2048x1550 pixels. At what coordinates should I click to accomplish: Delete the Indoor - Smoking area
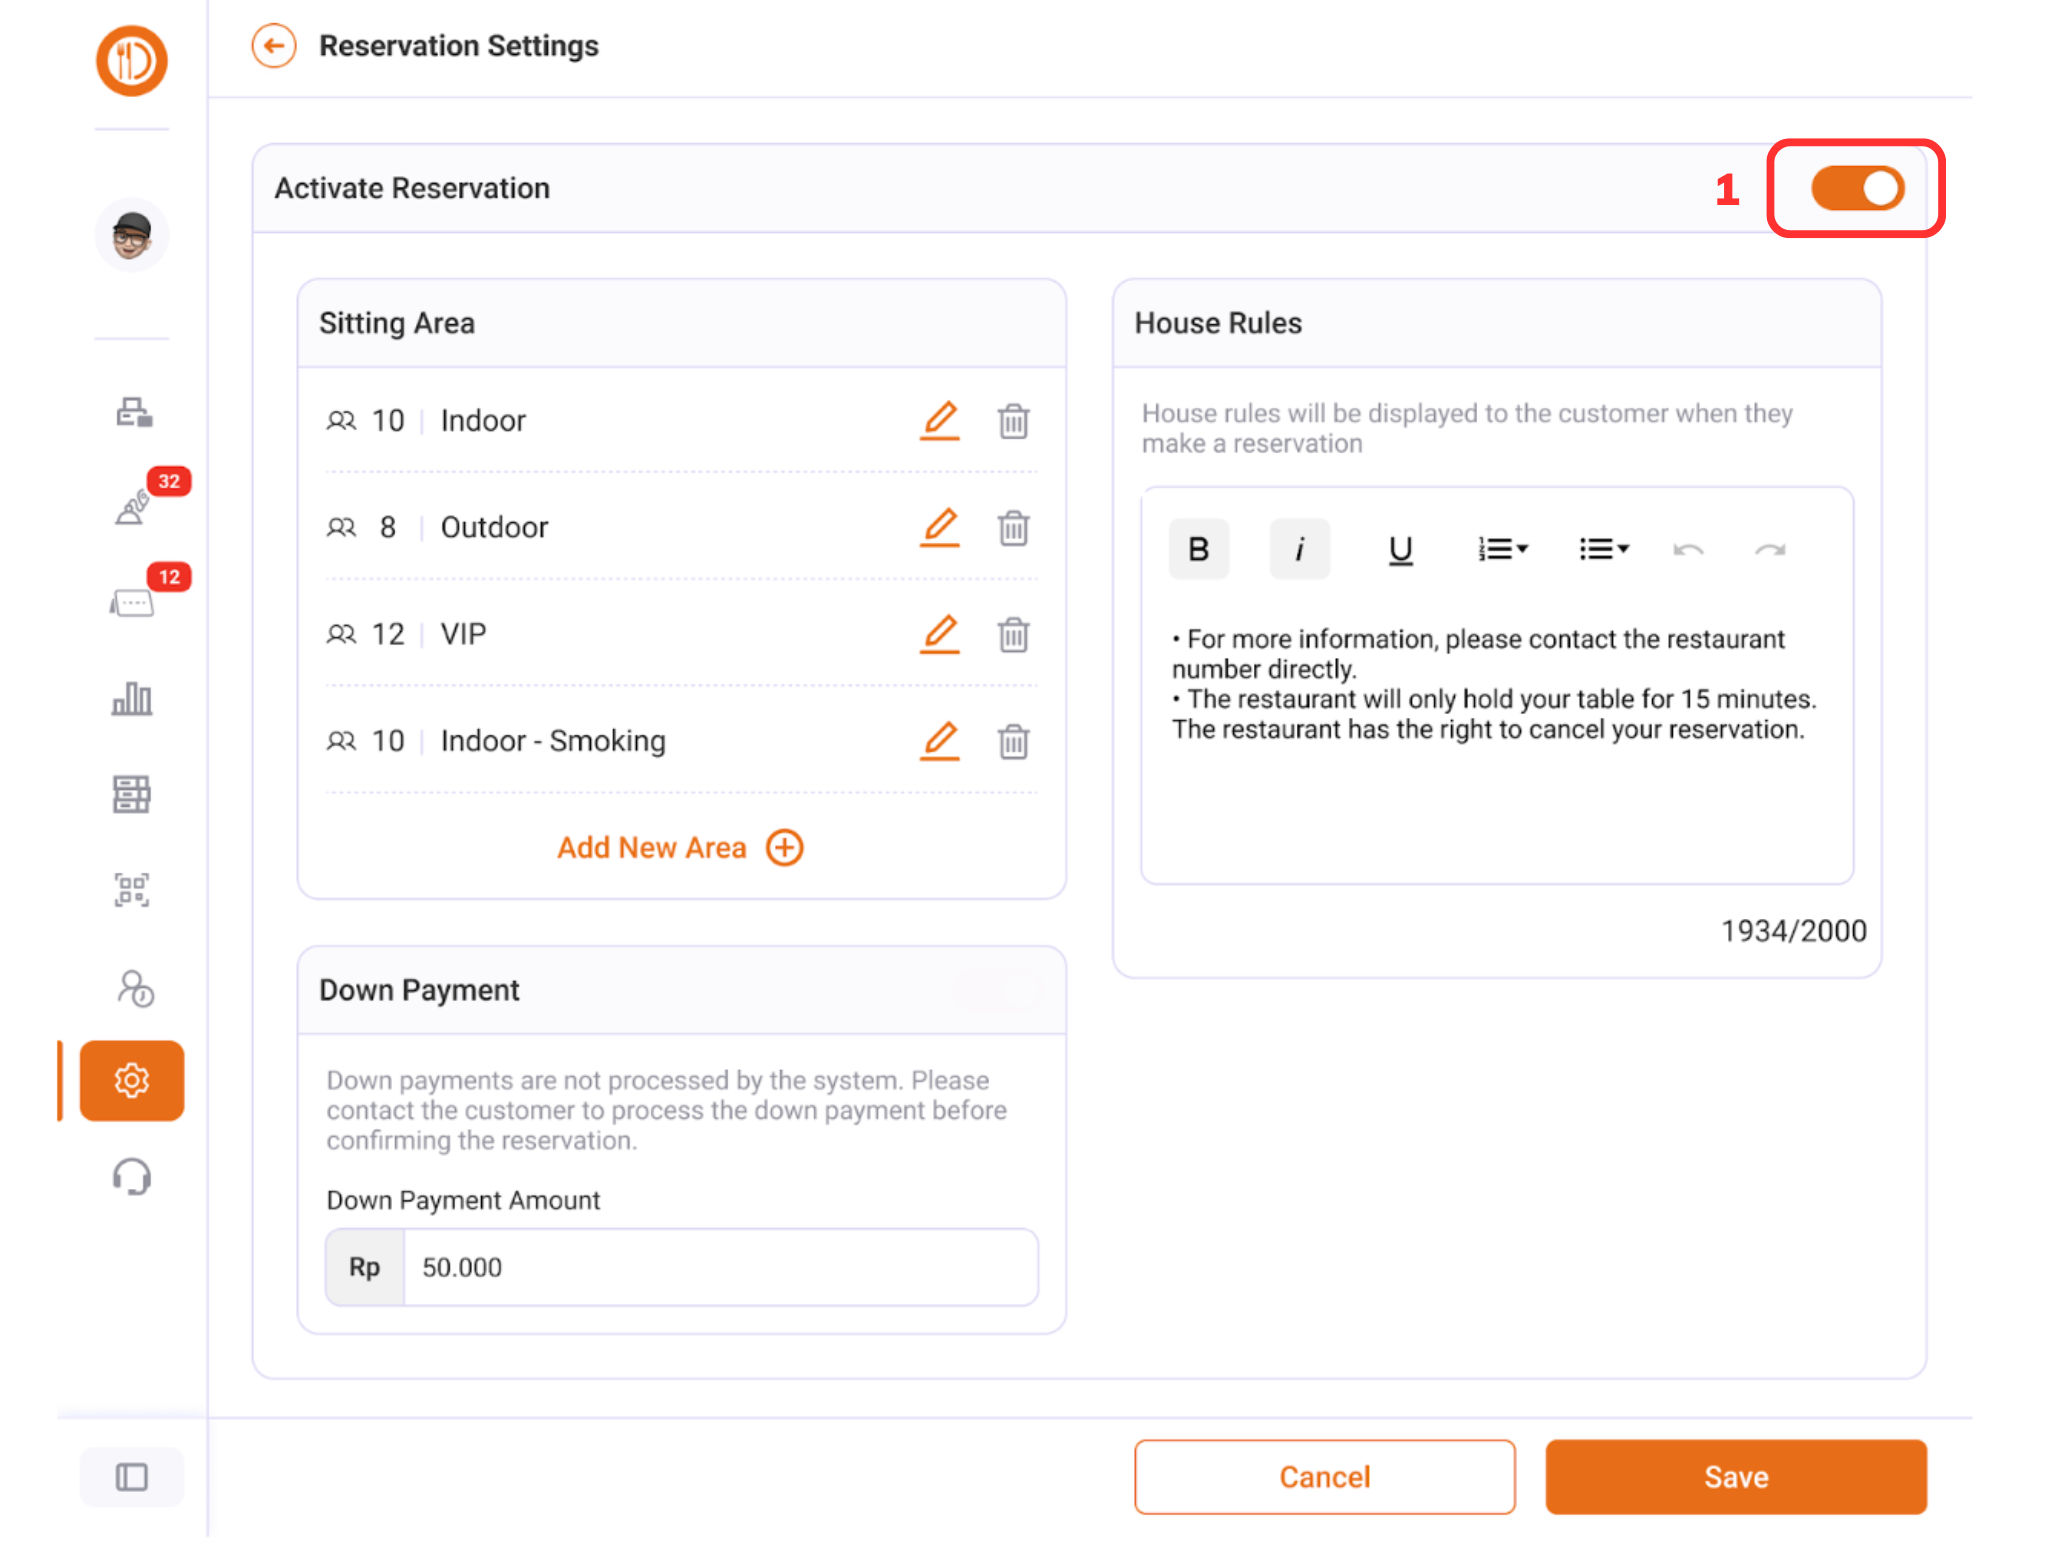point(1013,742)
